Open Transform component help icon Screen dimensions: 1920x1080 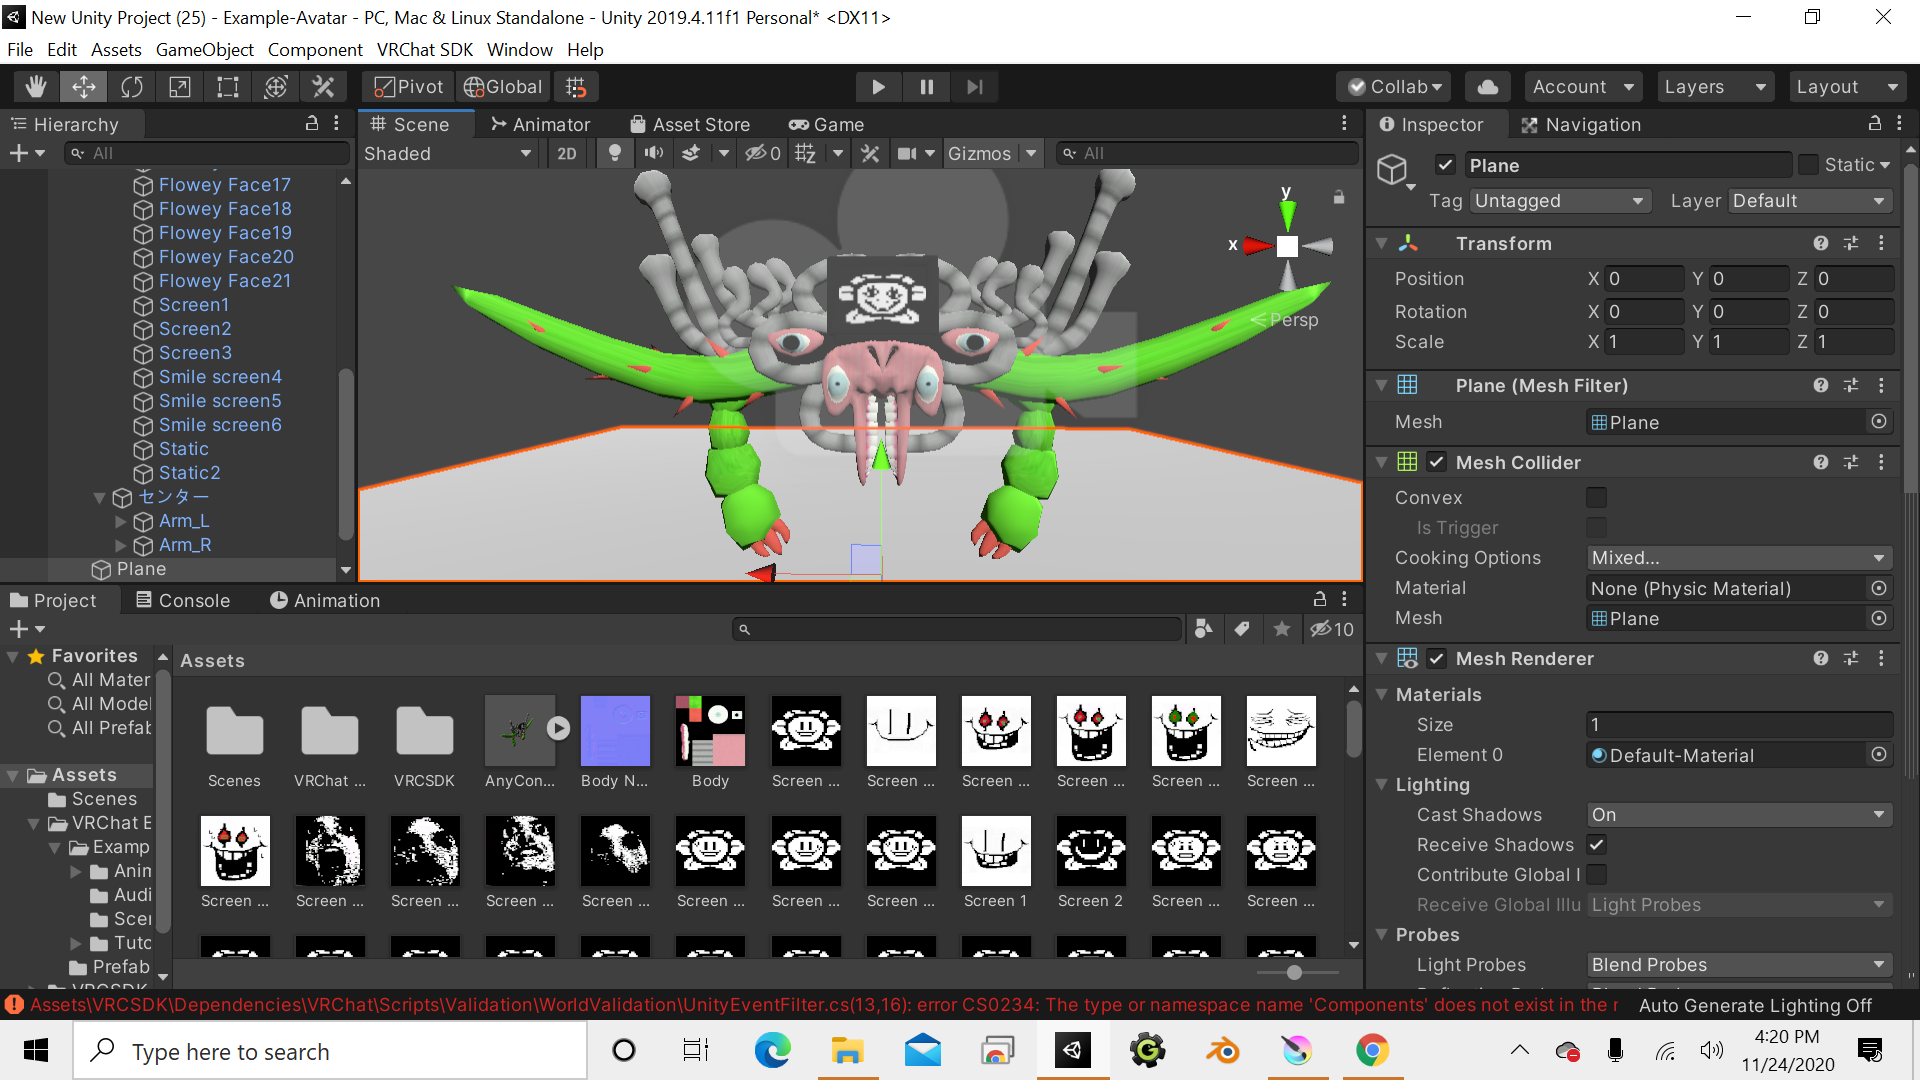1821,243
